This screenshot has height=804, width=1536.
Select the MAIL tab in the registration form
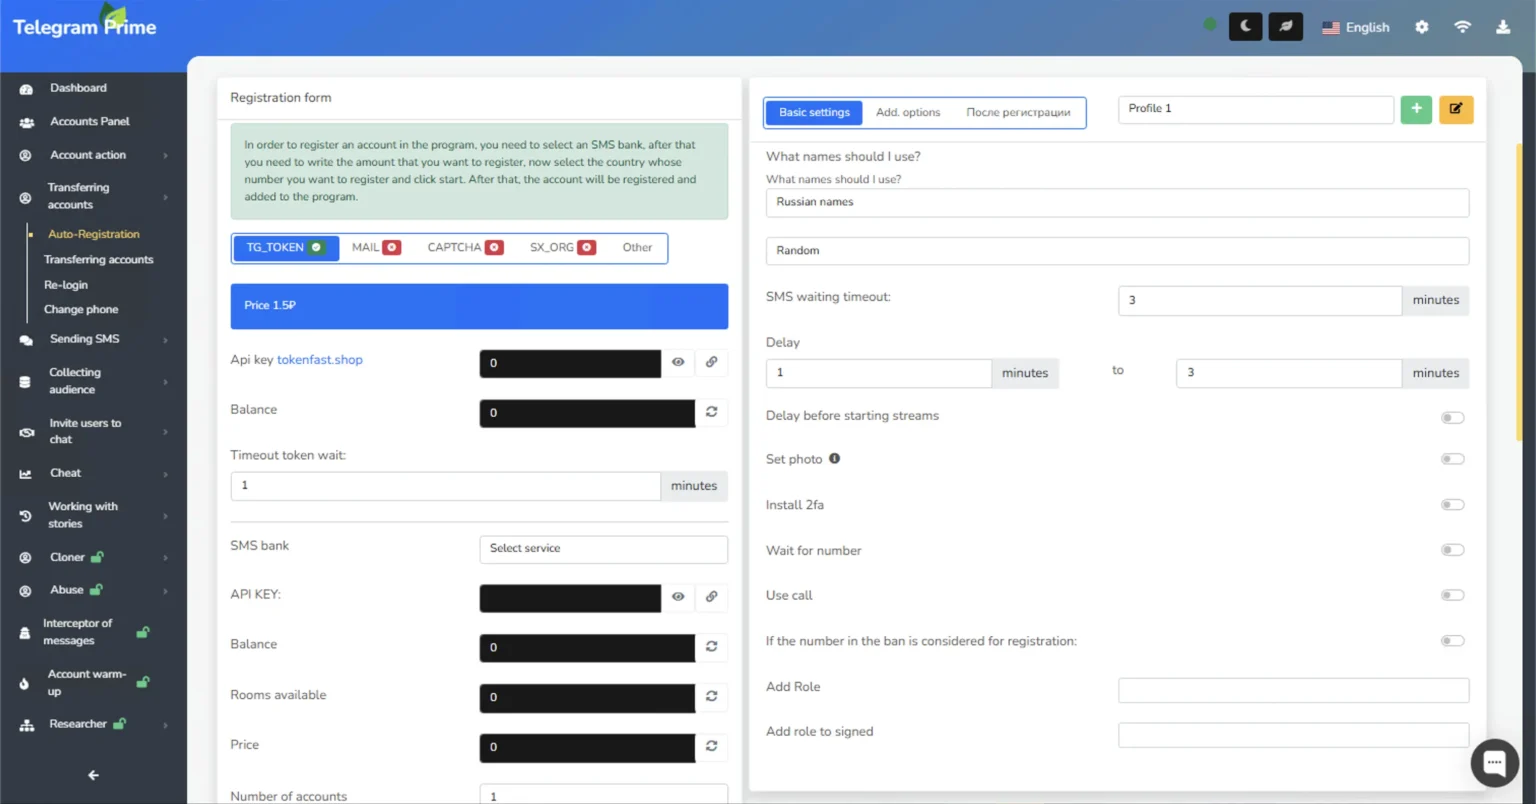(375, 247)
